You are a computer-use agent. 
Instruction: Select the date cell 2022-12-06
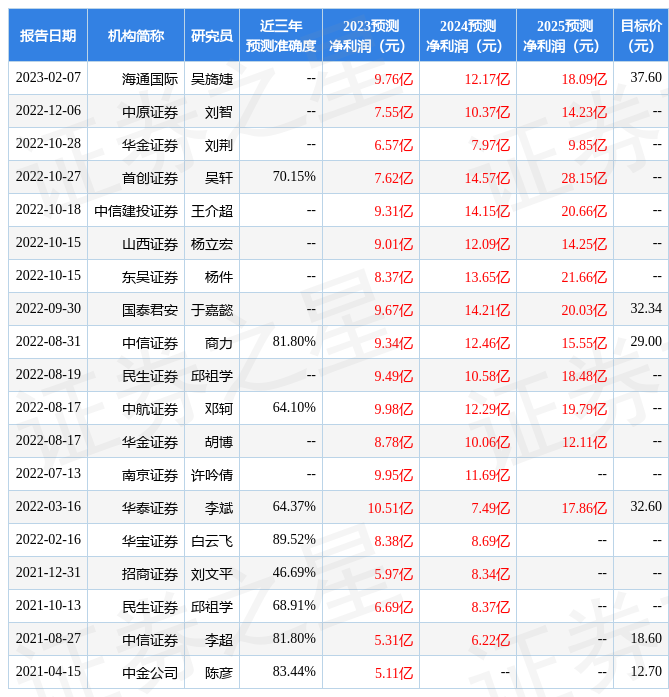click(48, 111)
